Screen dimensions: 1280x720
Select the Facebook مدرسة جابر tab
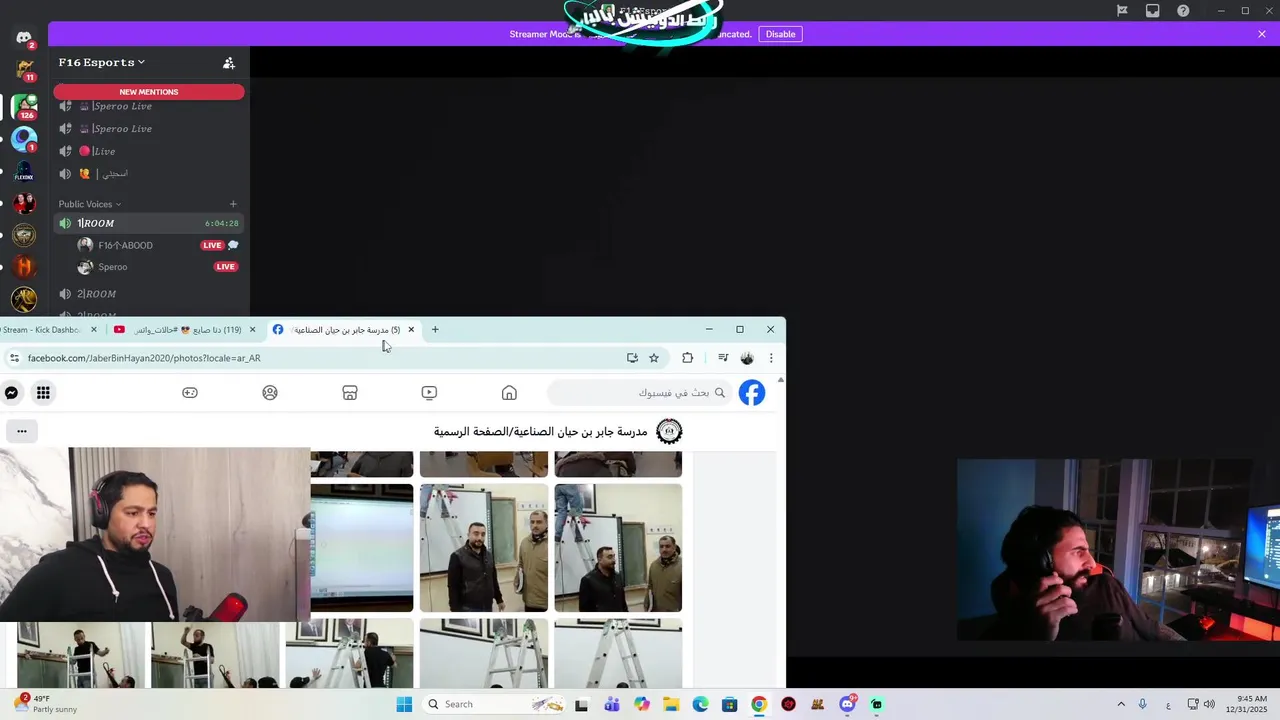(x=343, y=330)
